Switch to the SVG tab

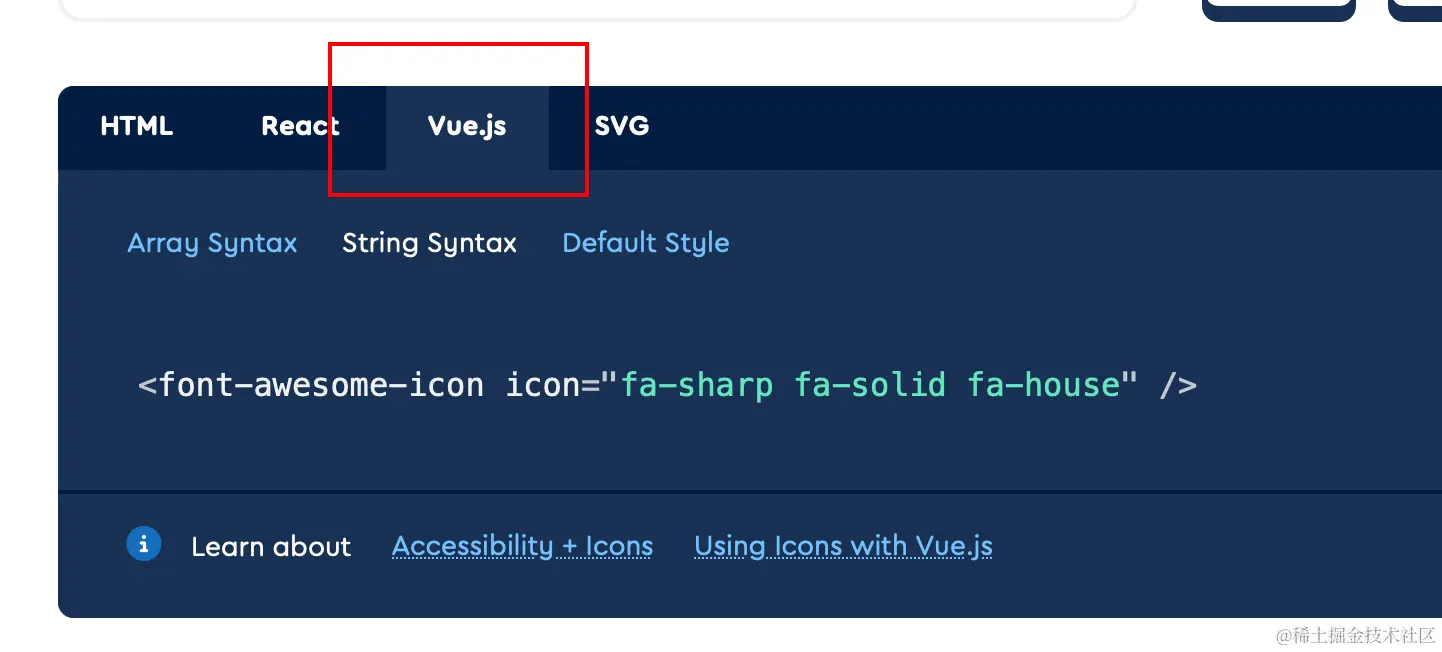click(x=622, y=126)
